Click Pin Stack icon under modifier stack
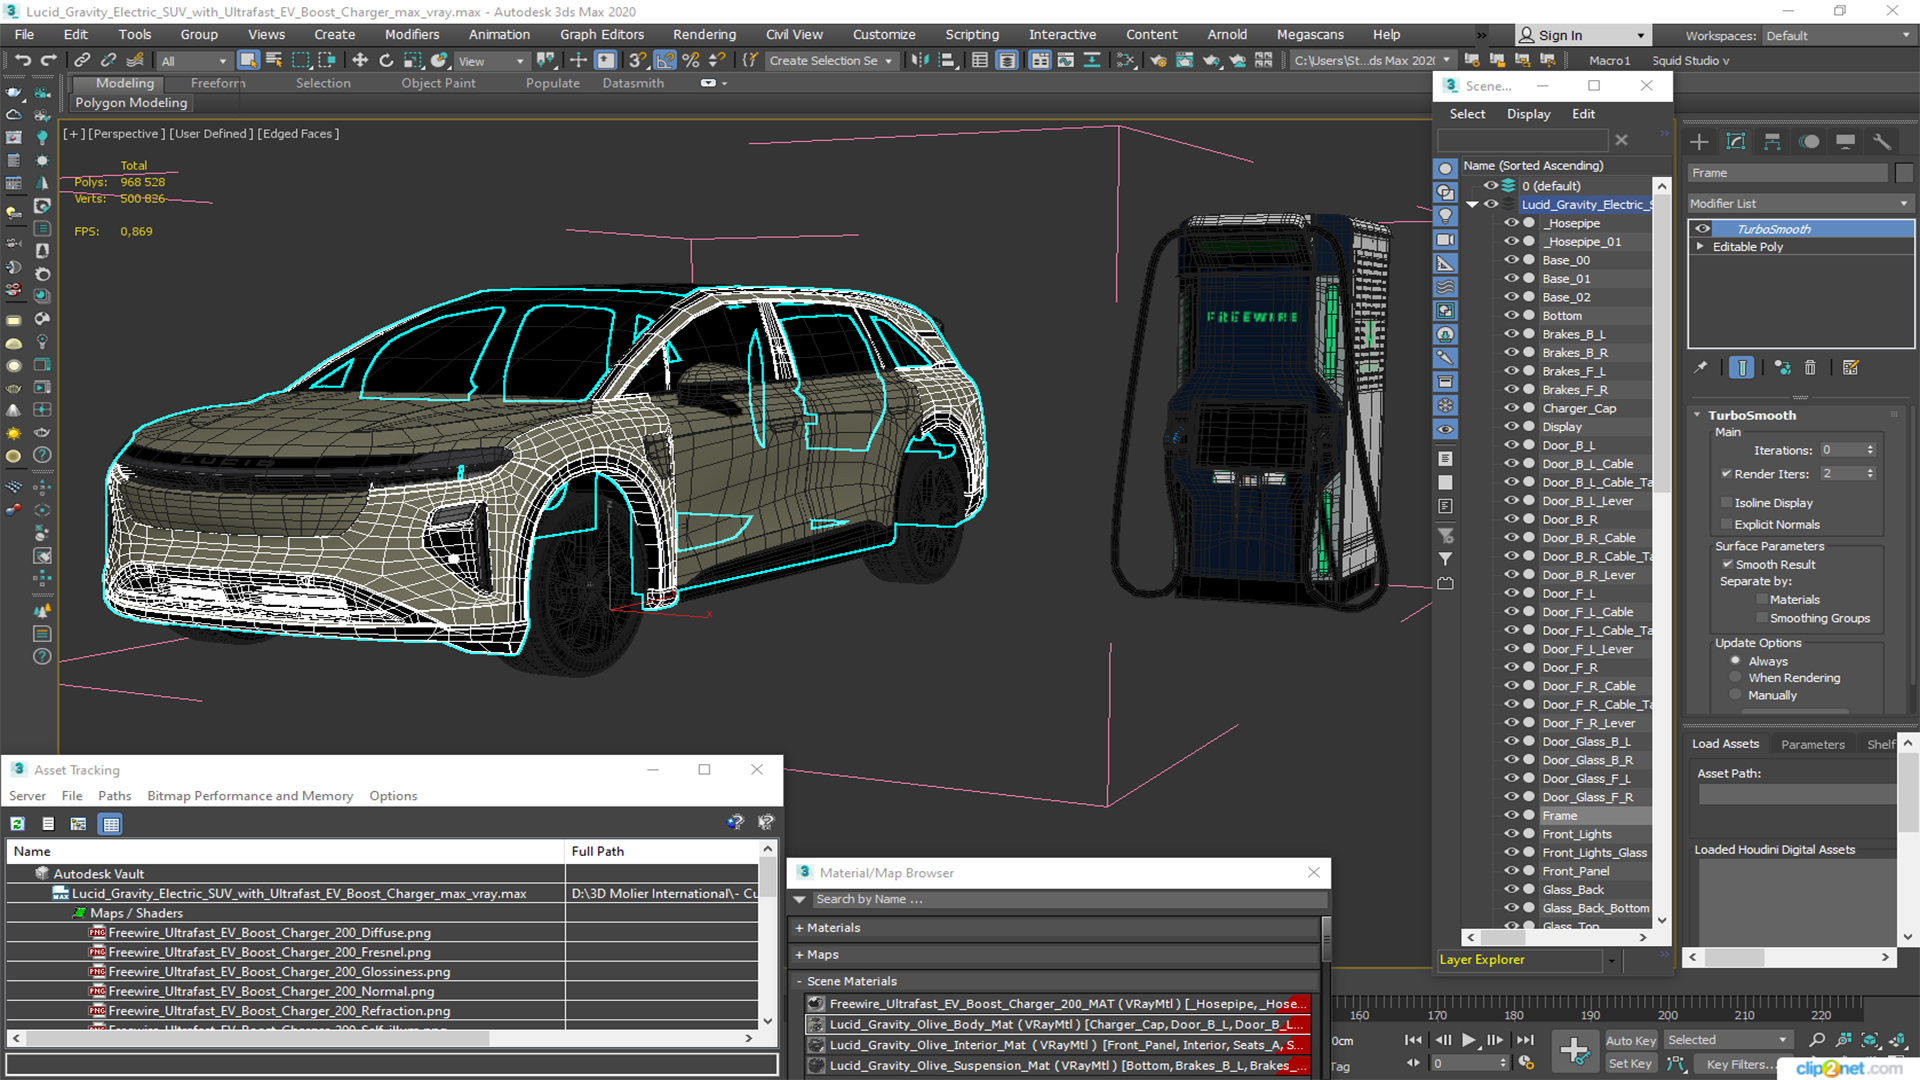The width and height of the screenshot is (1920, 1080). tap(1700, 368)
